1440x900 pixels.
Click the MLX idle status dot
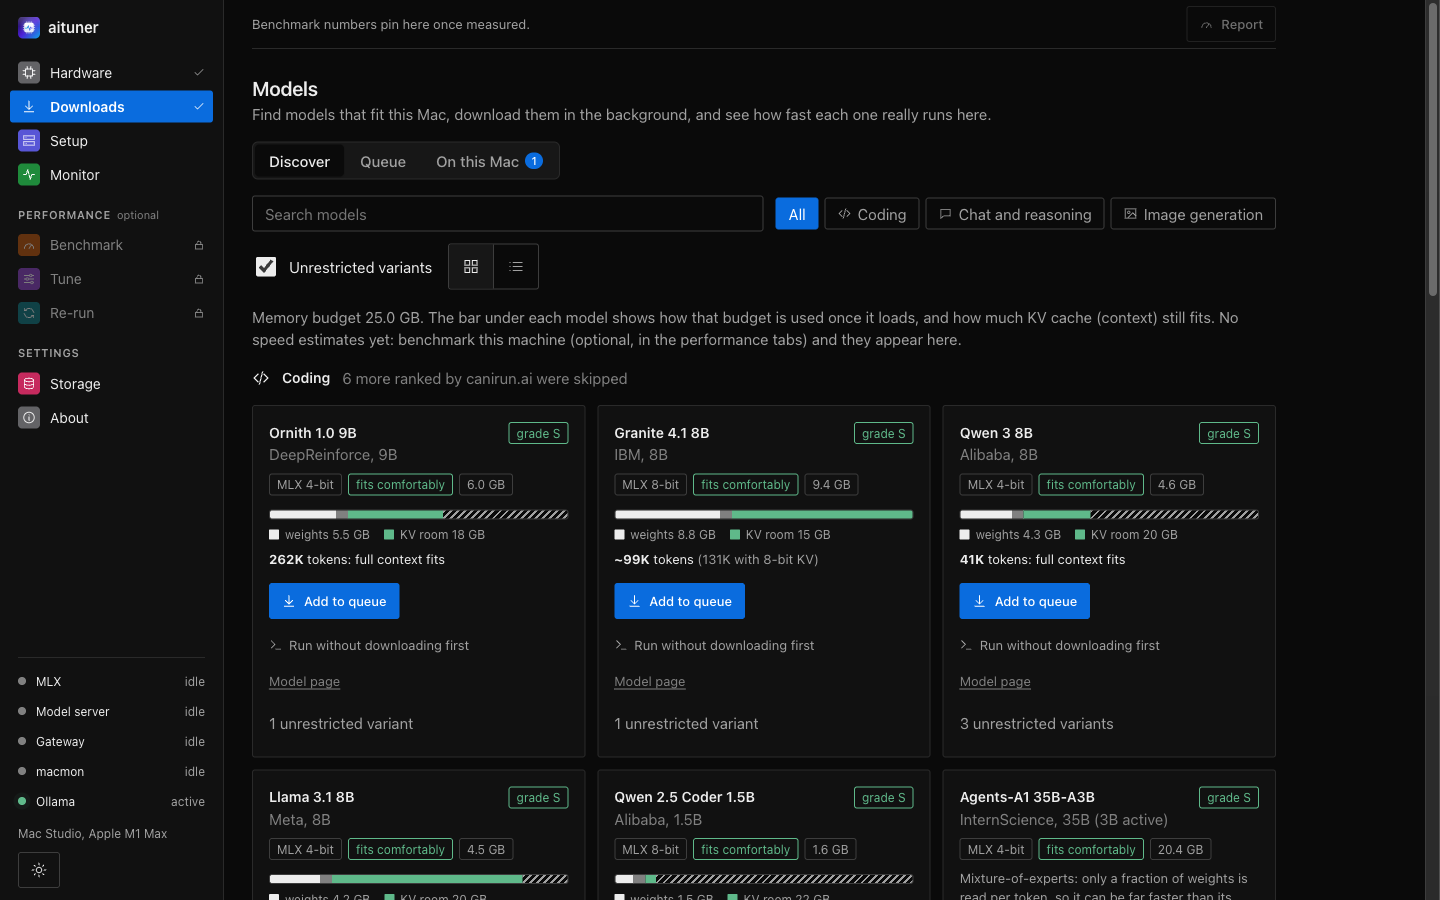click(22, 681)
